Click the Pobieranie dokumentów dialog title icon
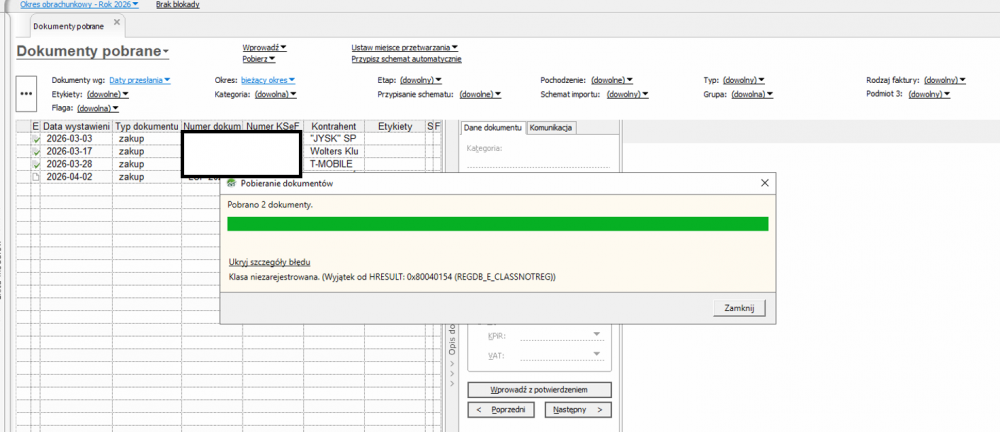 click(231, 183)
